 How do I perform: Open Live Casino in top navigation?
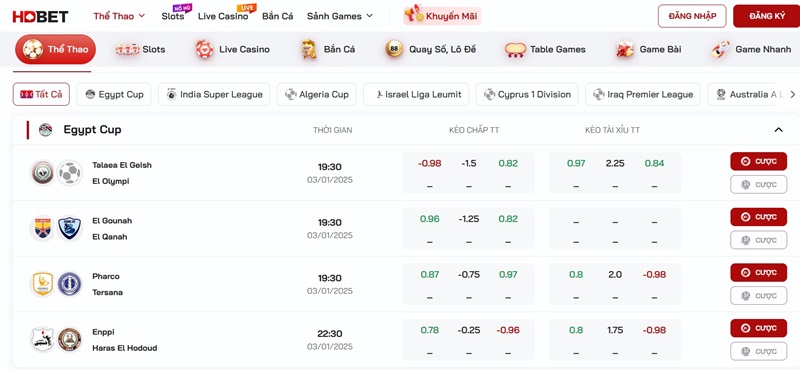click(x=223, y=16)
